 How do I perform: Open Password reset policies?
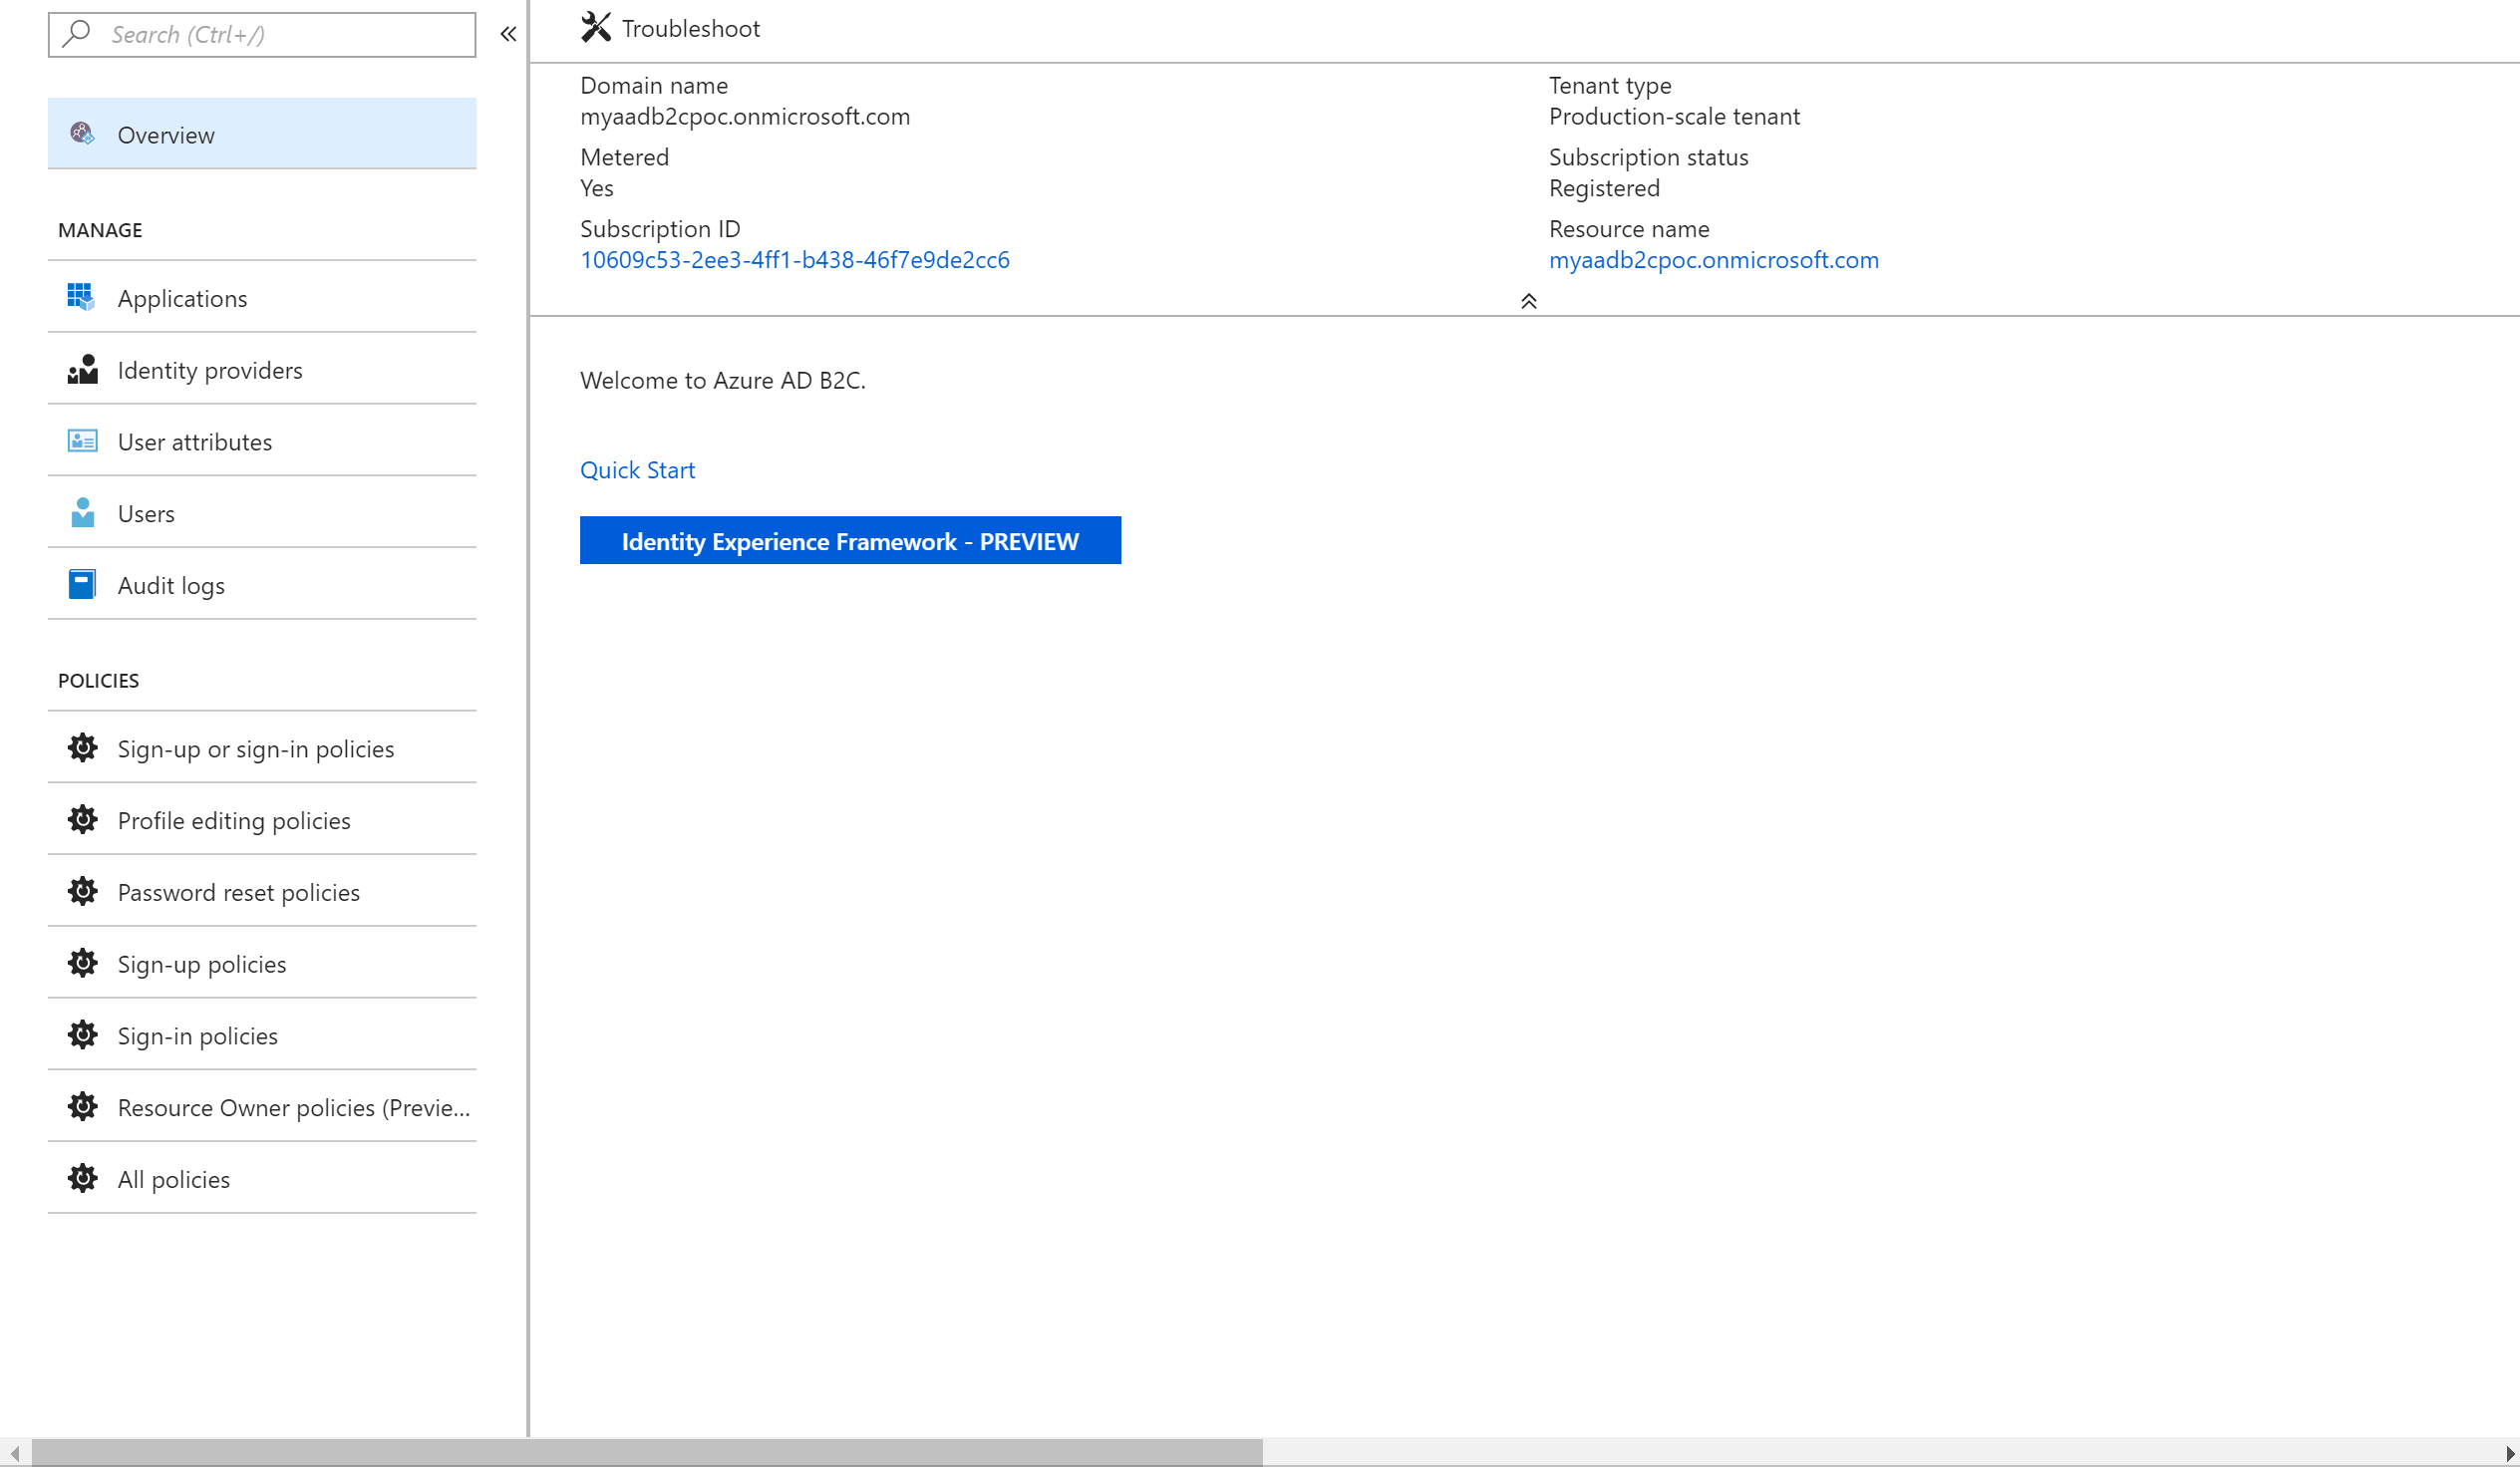238,892
